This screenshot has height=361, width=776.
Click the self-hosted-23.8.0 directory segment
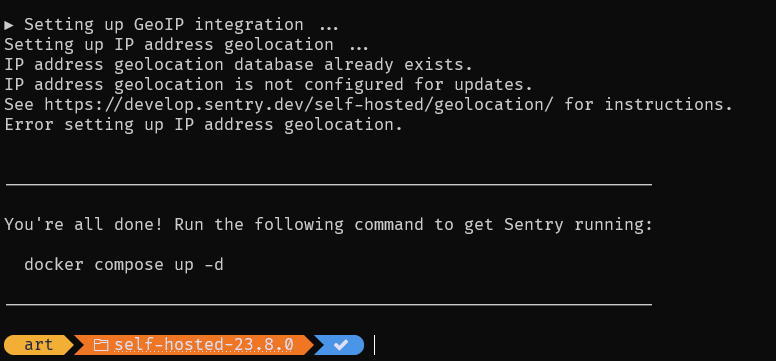[x=194, y=345]
